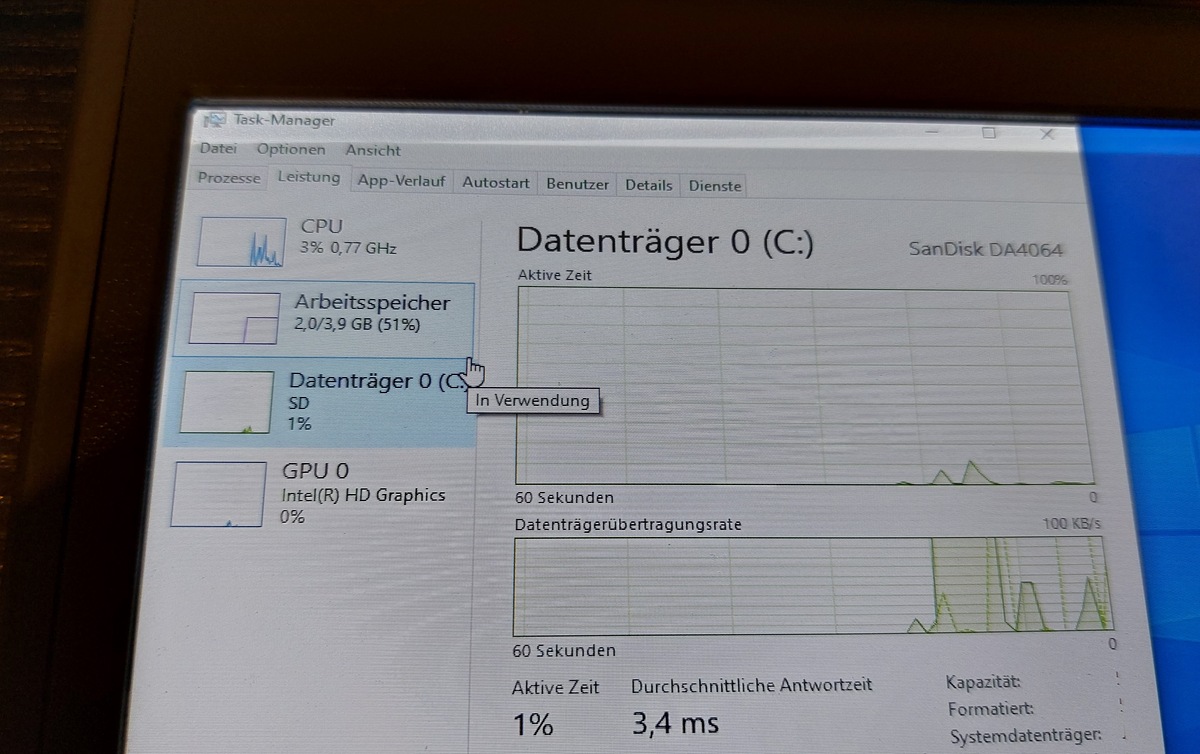Switch to the Prozesse tab
Screen dimensions: 1200x754
pos(229,177)
